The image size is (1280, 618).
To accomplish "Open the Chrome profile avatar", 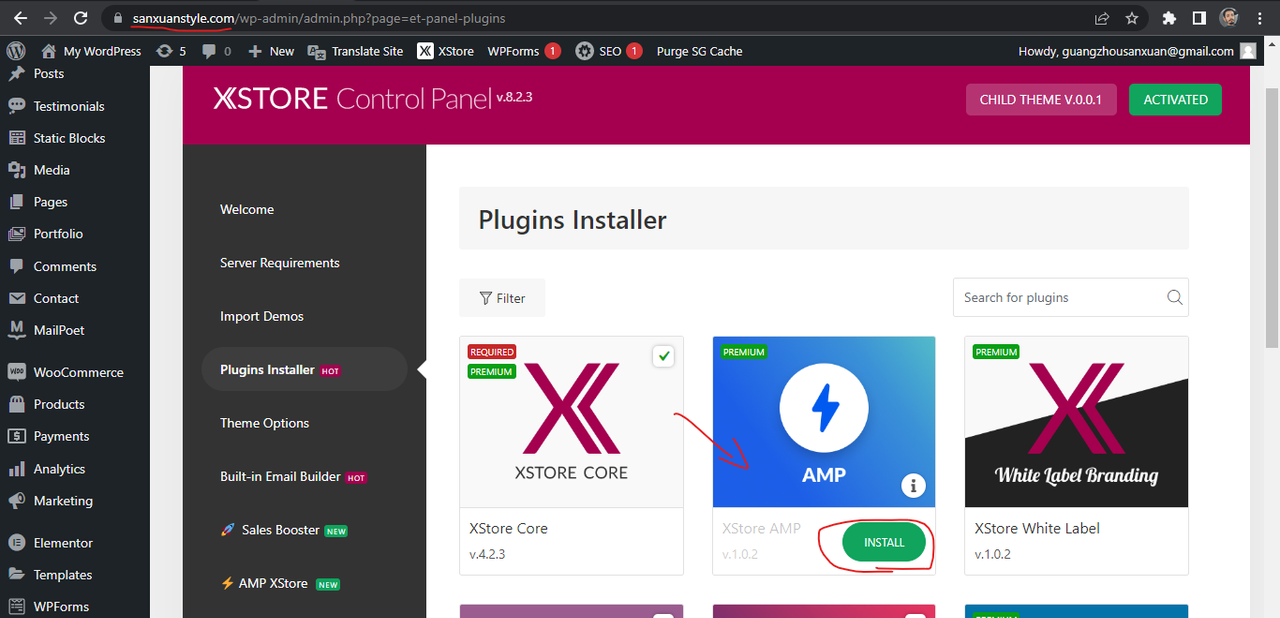I will [1229, 18].
